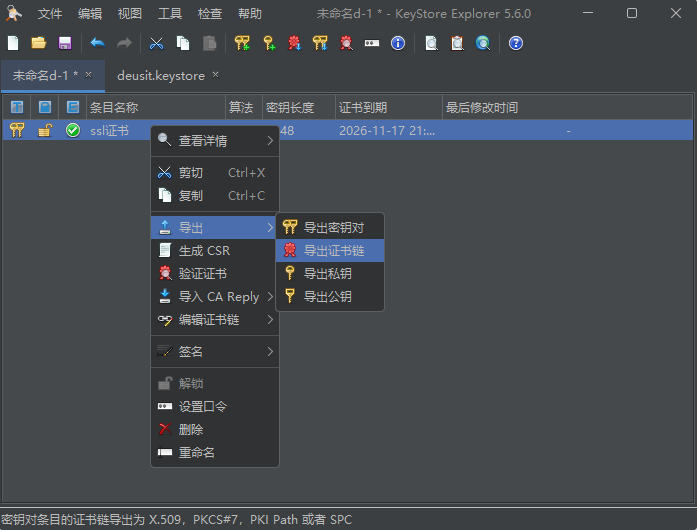Image resolution: width=697 pixels, height=530 pixels.
Task: Click the Help question mark icon
Action: click(x=516, y=43)
